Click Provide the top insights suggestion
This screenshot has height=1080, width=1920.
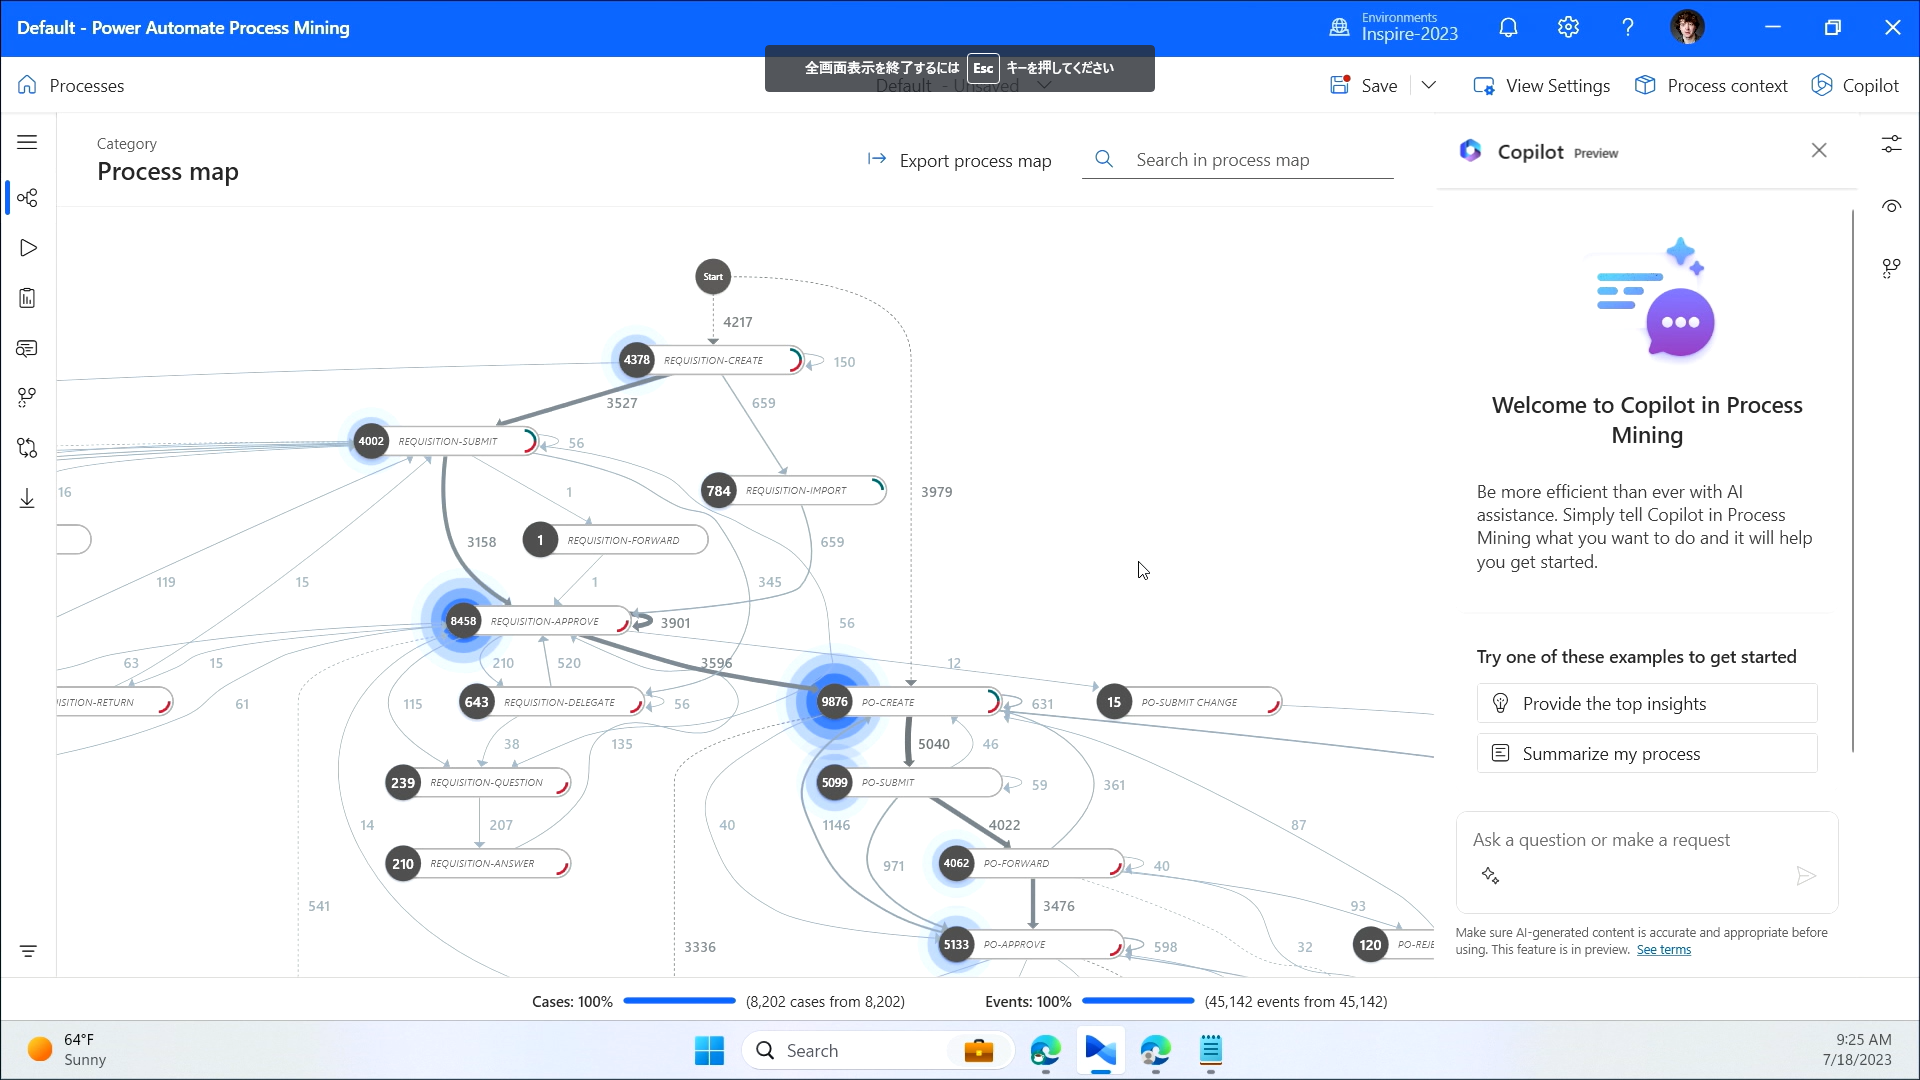pyautogui.click(x=1646, y=704)
